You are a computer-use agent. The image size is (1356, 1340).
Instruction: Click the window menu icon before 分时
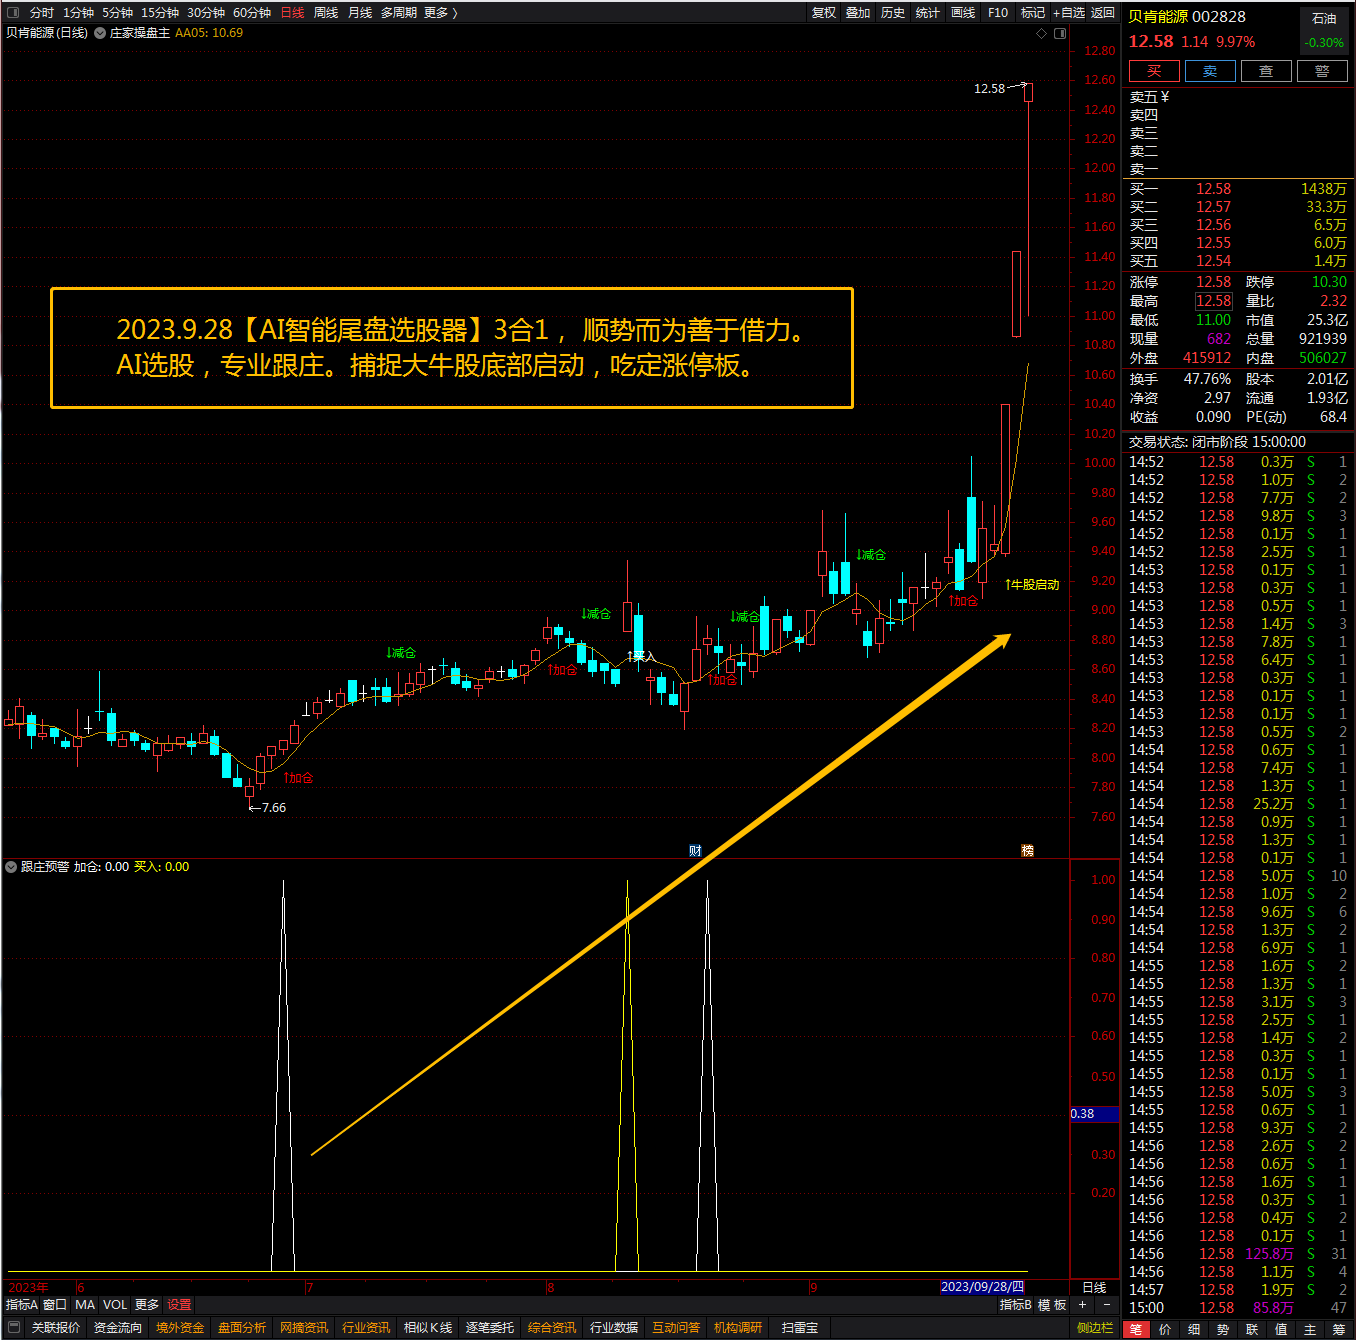click(x=13, y=13)
